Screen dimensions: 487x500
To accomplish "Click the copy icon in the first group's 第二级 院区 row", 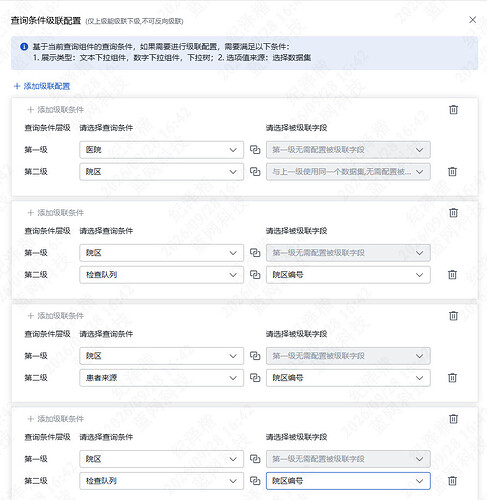I will pos(255,172).
